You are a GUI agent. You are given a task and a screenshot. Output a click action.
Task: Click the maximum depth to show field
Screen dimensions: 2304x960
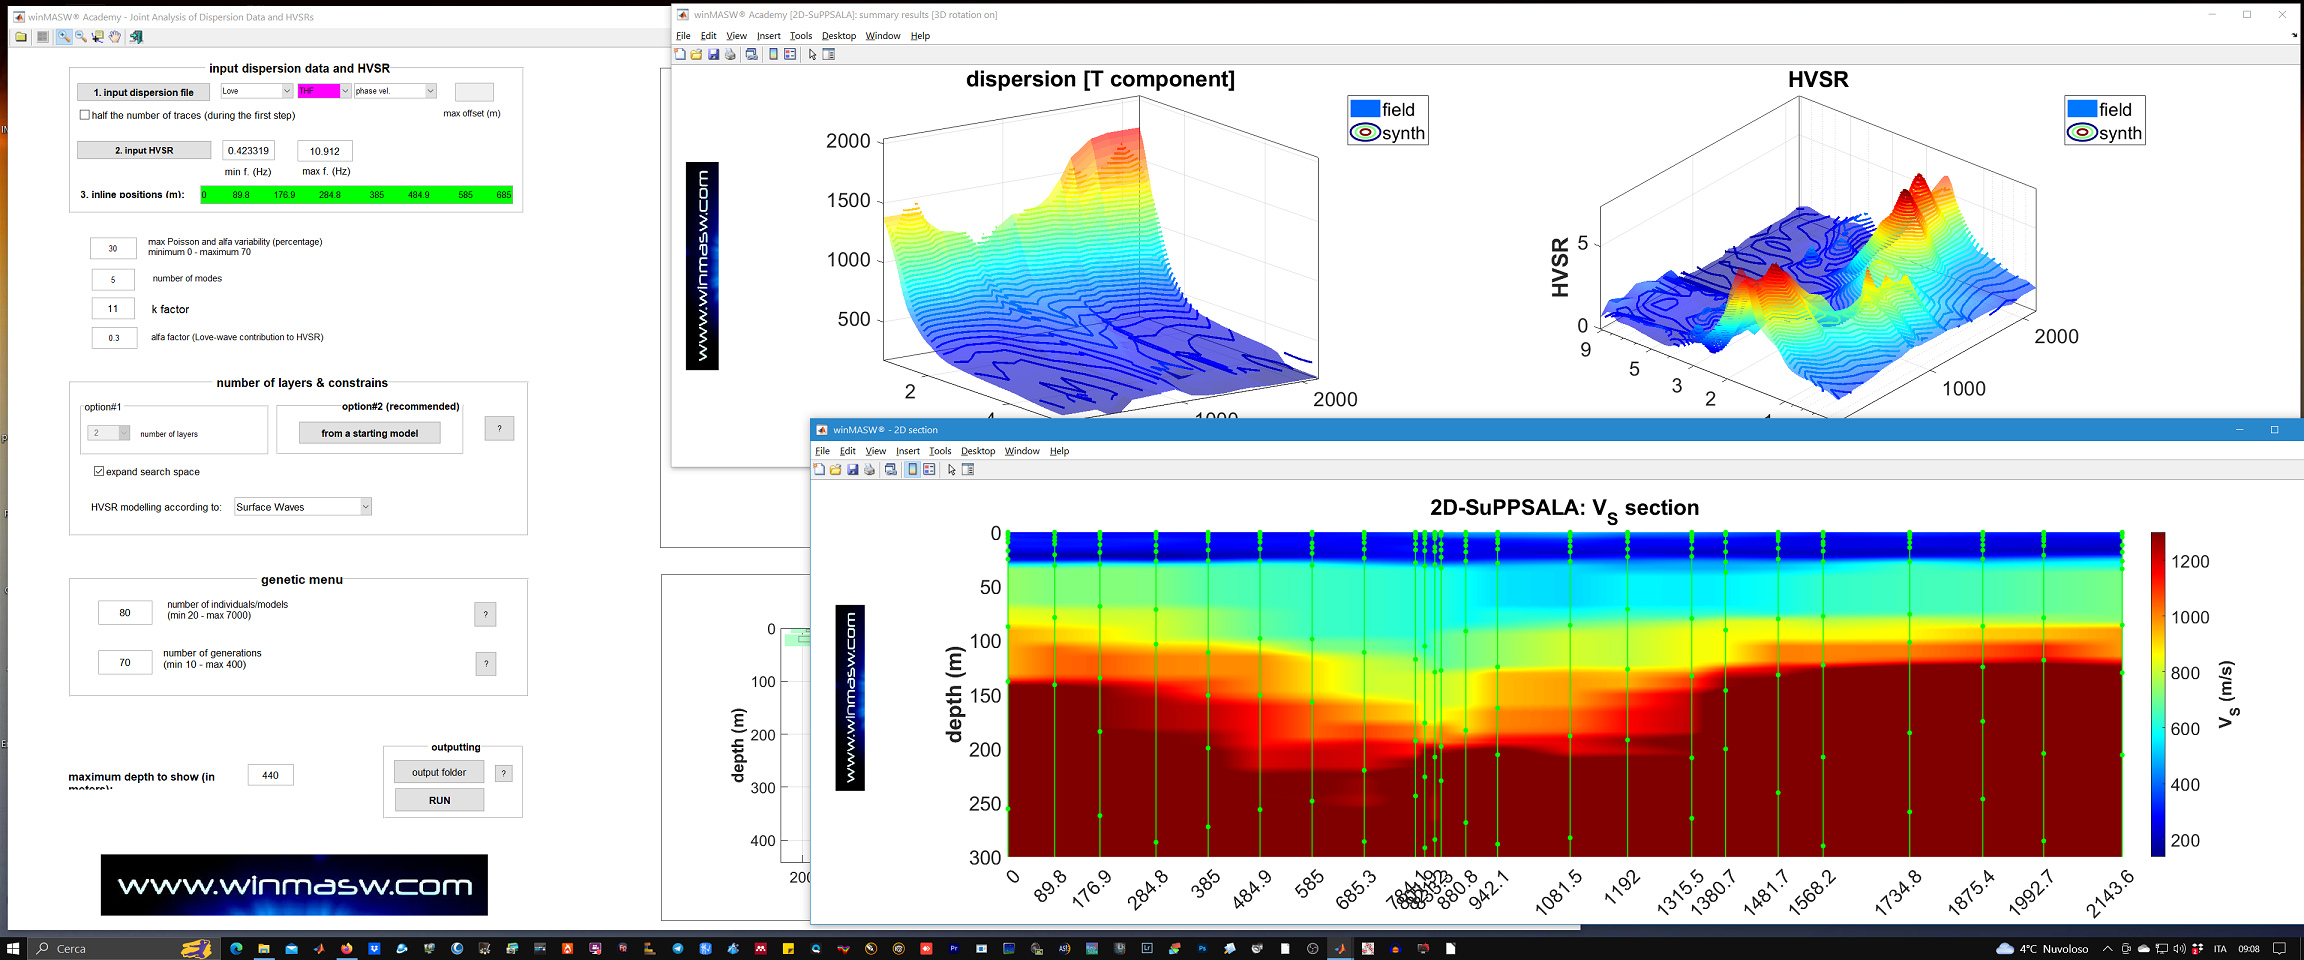[x=270, y=775]
